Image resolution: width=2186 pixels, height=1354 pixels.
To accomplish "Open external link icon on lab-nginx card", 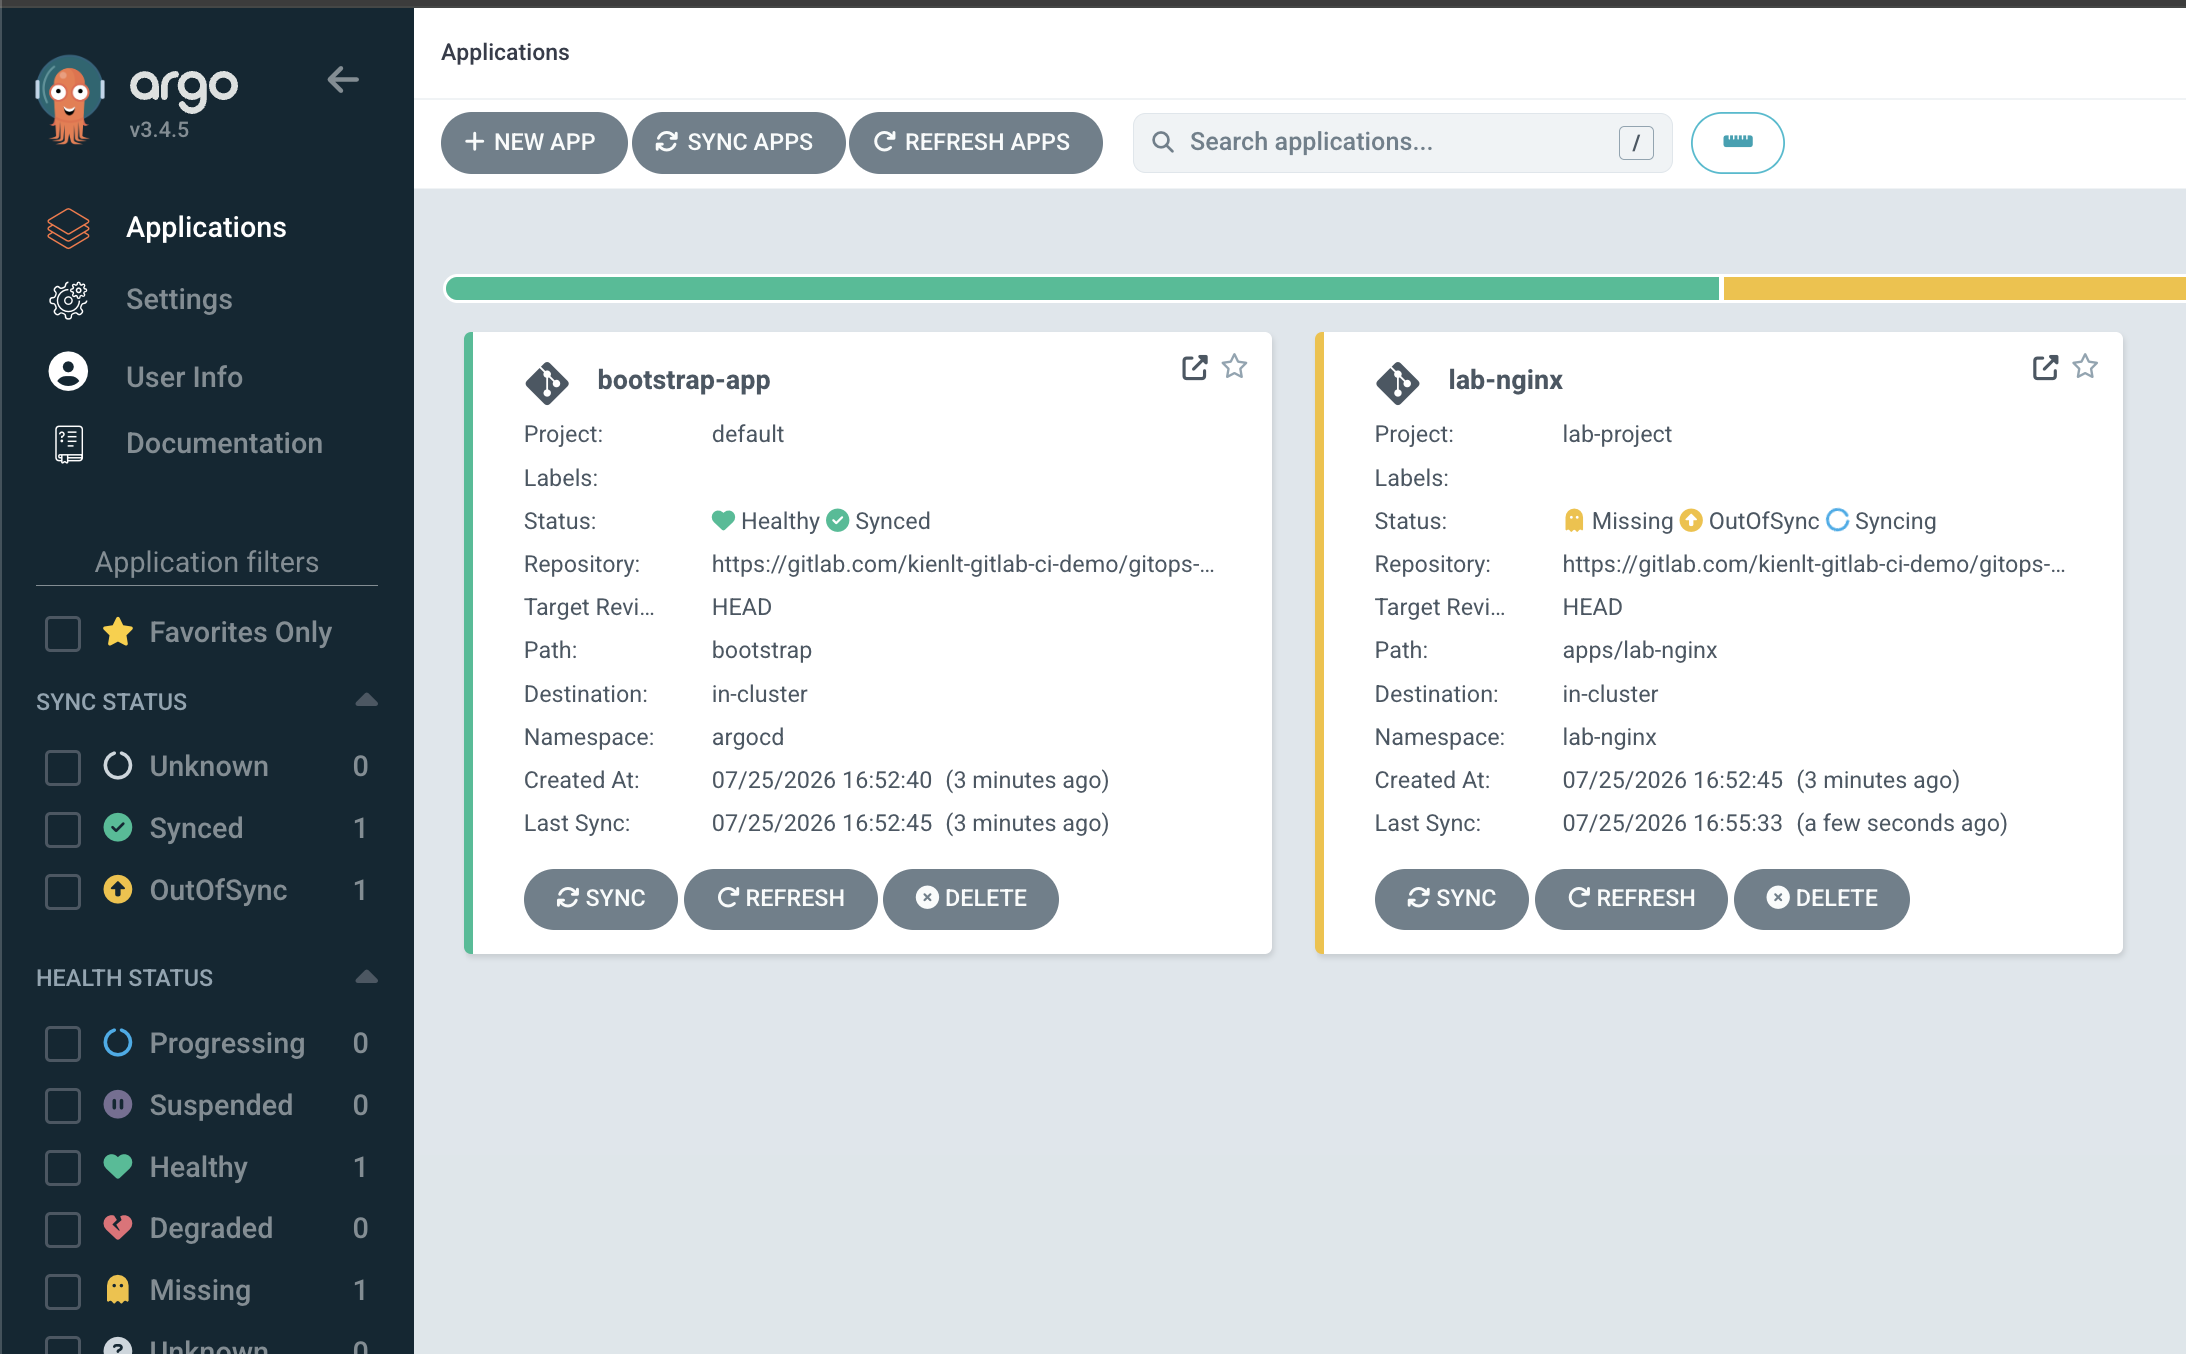I will 2045,367.
